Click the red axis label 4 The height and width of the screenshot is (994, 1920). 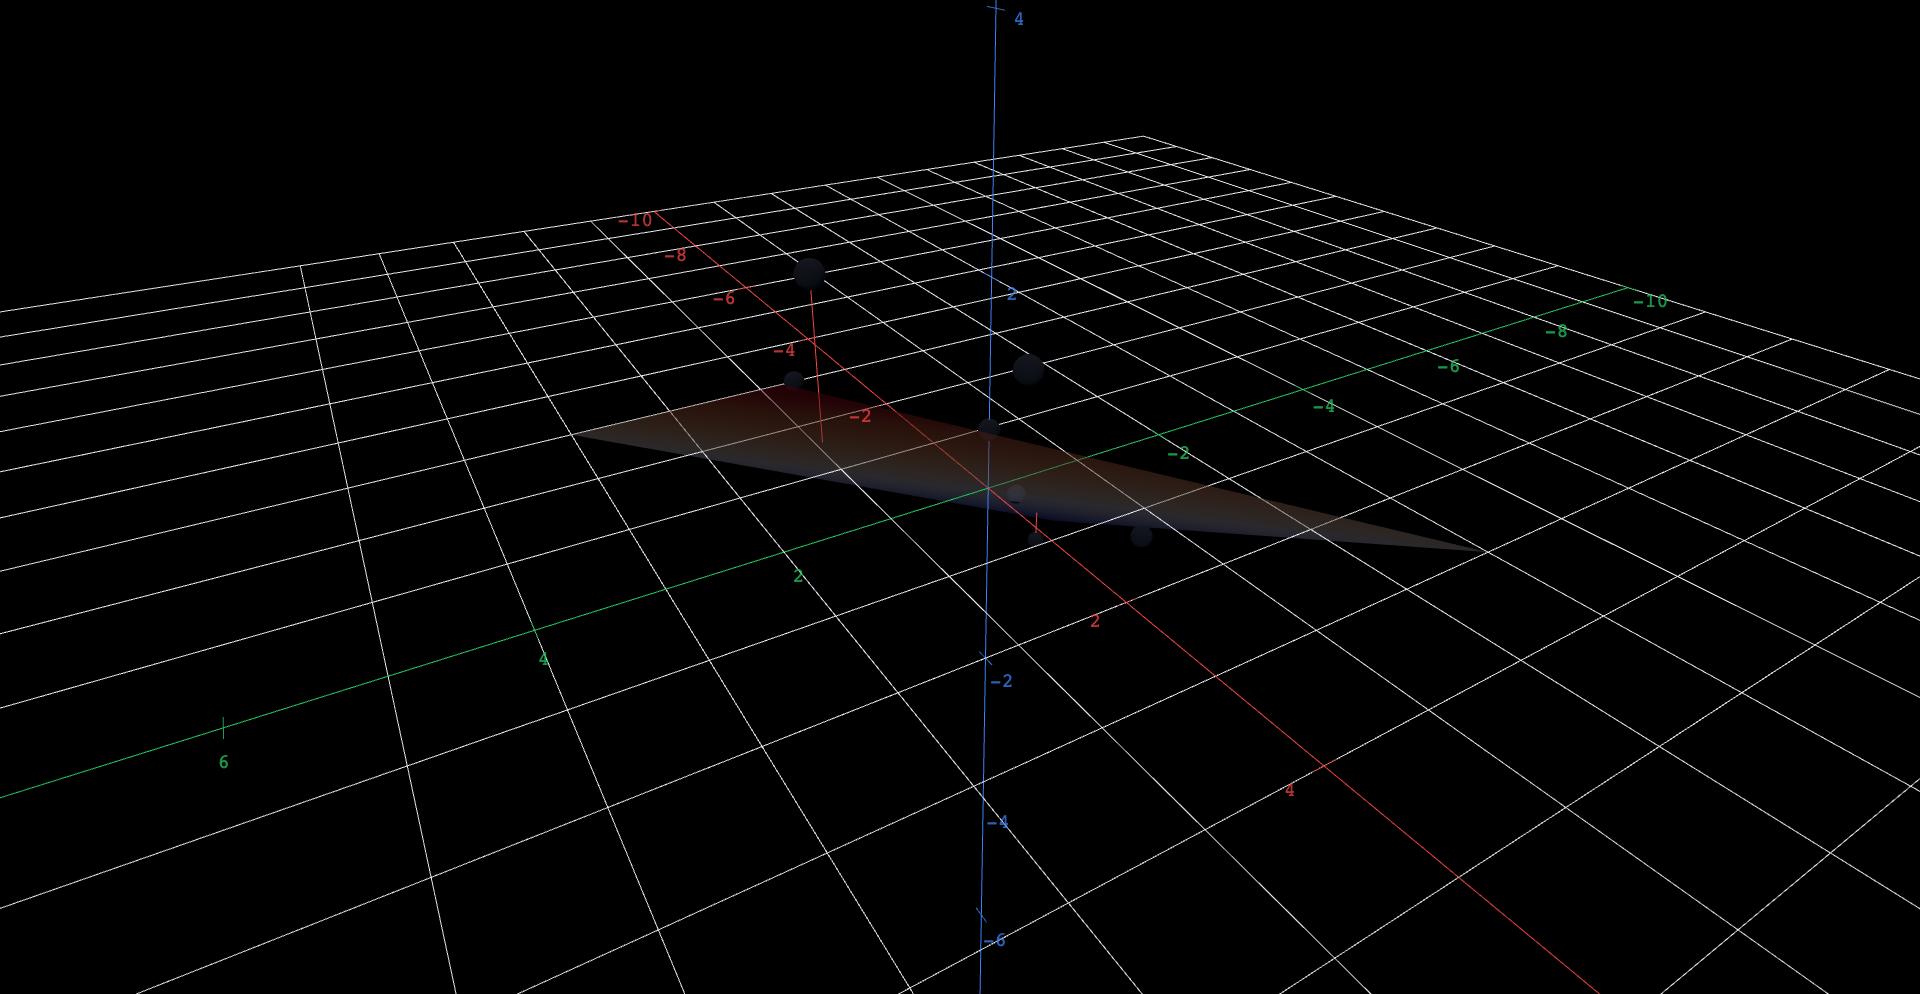1289,790
